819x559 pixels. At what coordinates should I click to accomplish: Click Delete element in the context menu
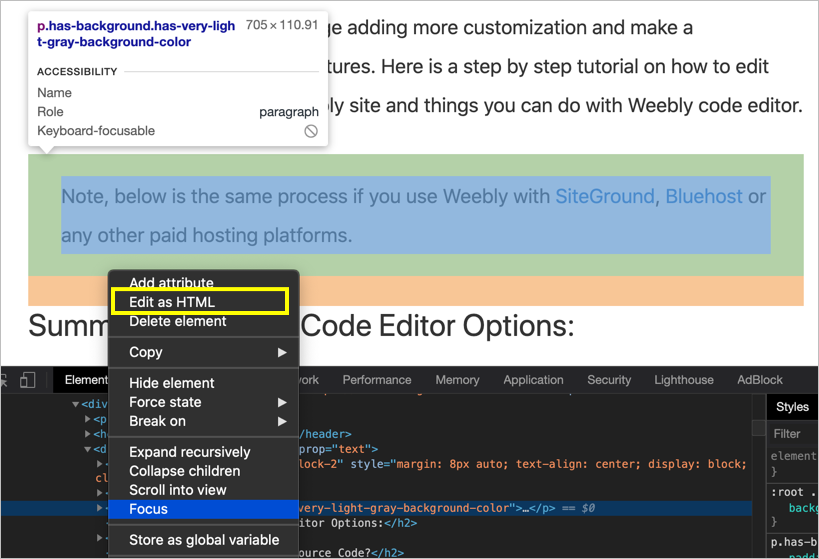coord(178,321)
